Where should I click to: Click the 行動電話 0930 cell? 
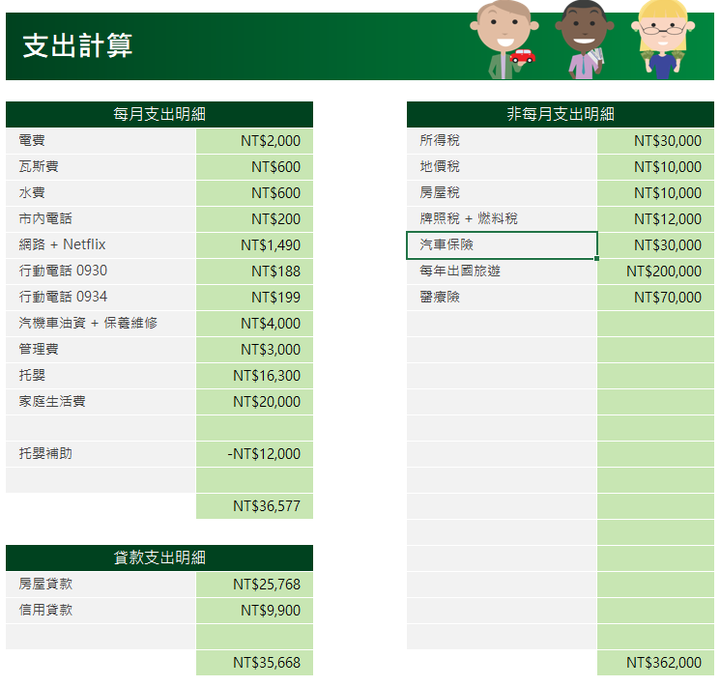[x=101, y=271]
